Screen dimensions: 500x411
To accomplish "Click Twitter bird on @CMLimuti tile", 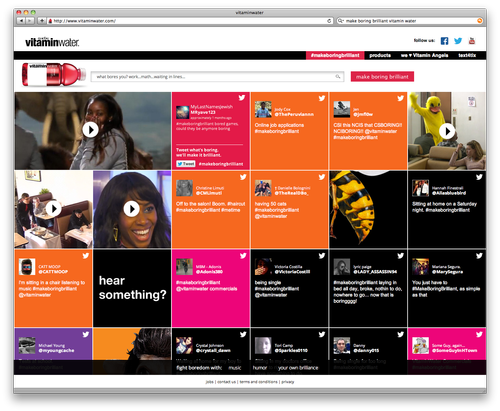I will pyautogui.click(x=243, y=177).
